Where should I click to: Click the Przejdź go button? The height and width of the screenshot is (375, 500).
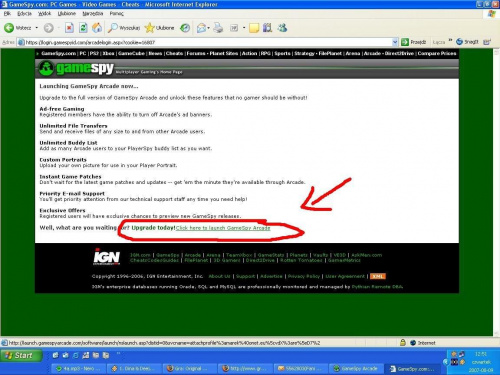(414, 42)
